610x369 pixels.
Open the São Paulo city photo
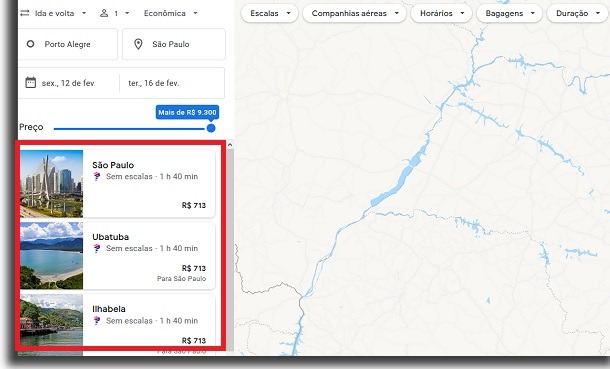coord(51,184)
